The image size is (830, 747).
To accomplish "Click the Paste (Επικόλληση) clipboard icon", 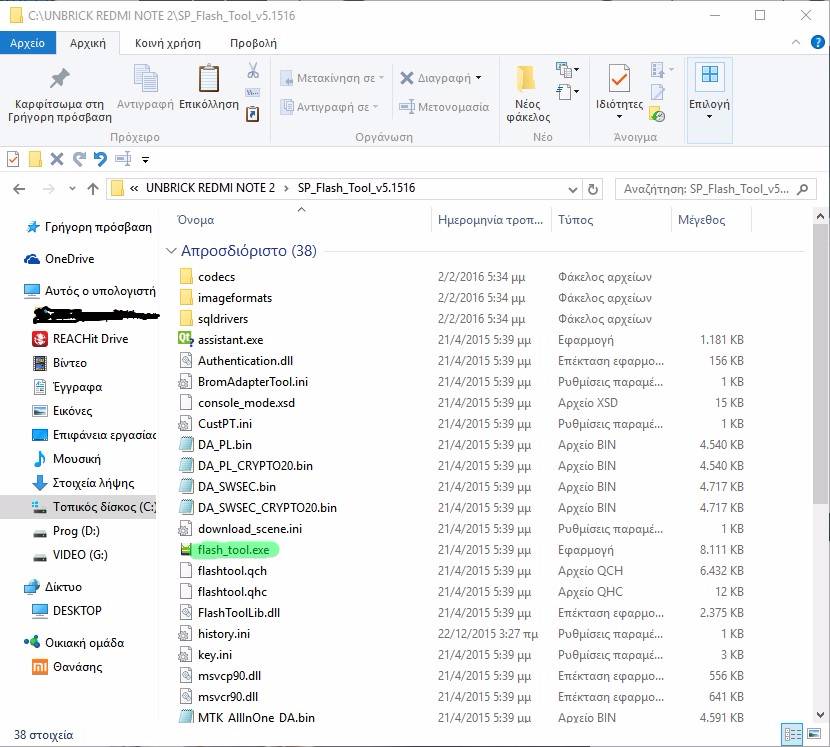I will tap(209, 80).
